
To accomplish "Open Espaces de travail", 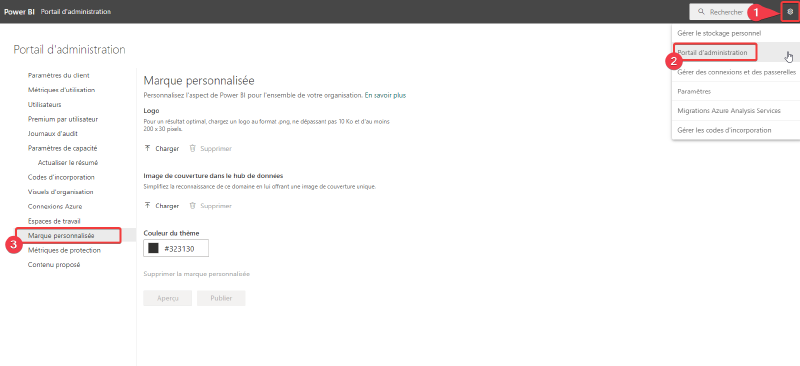I will tap(54, 221).
